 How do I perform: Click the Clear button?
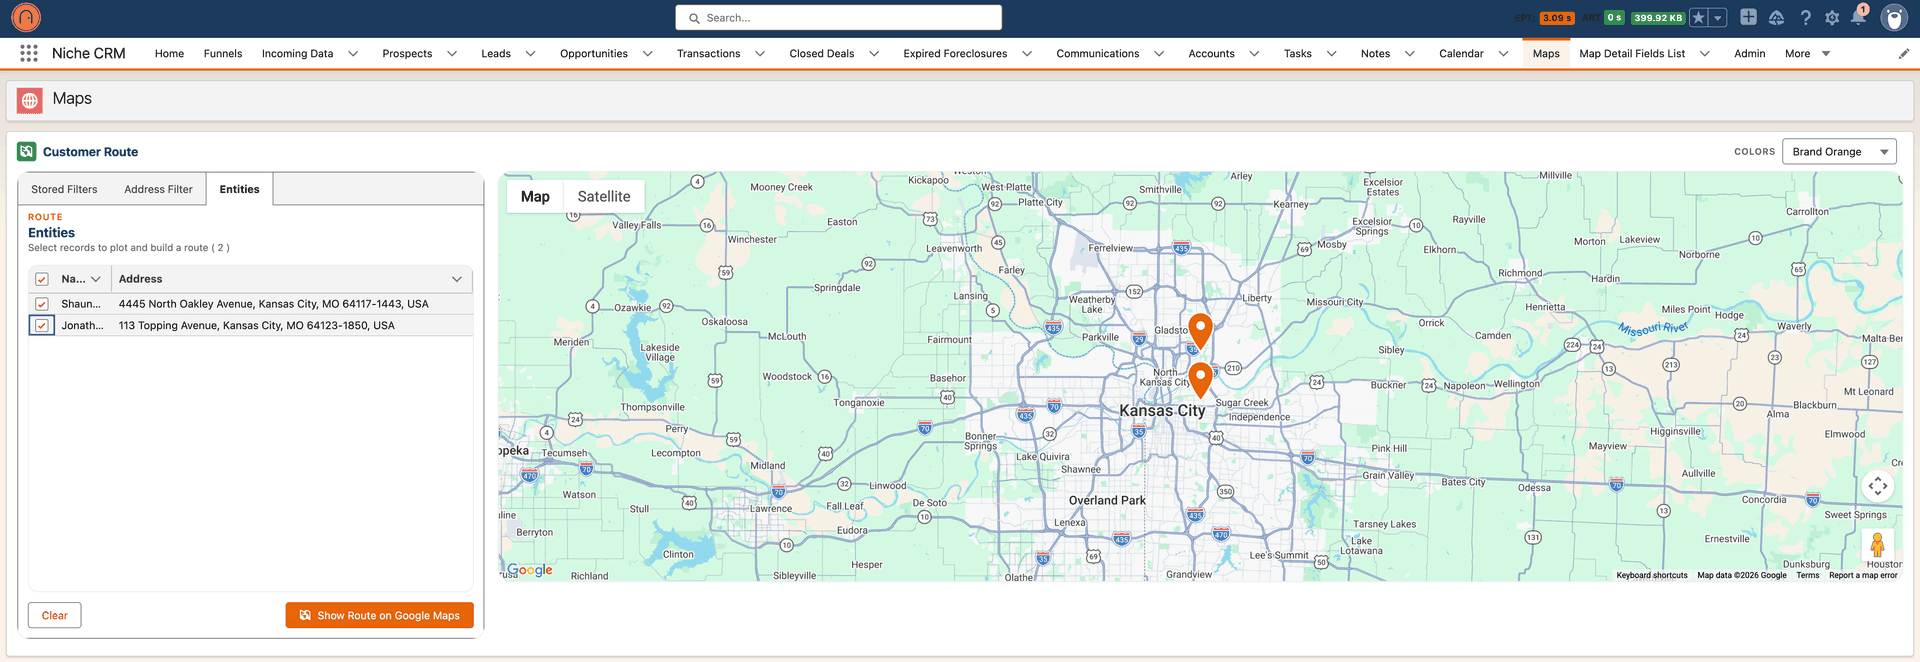(x=55, y=615)
